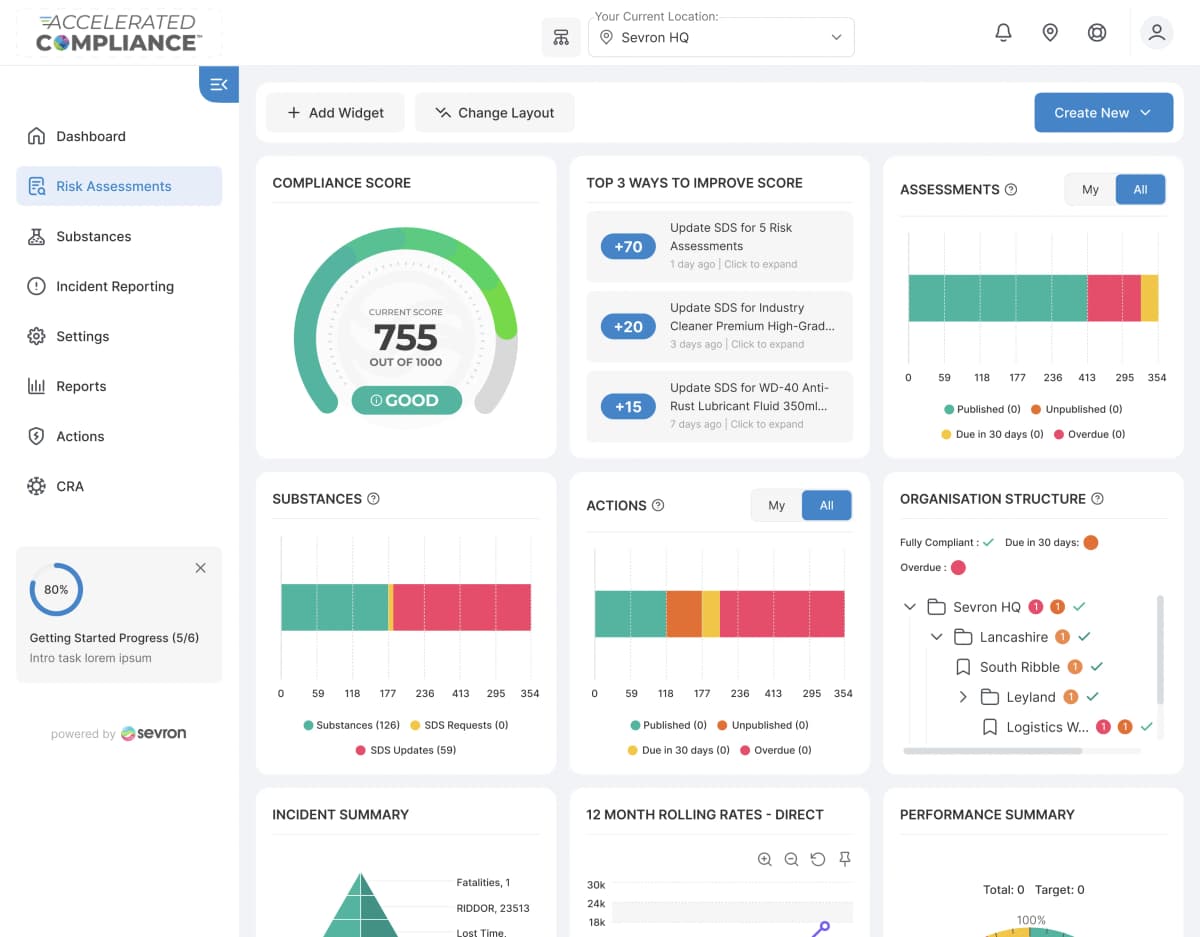Dismiss the Getting Started Progress card
Image resolution: width=1200 pixels, height=937 pixels.
[200, 567]
